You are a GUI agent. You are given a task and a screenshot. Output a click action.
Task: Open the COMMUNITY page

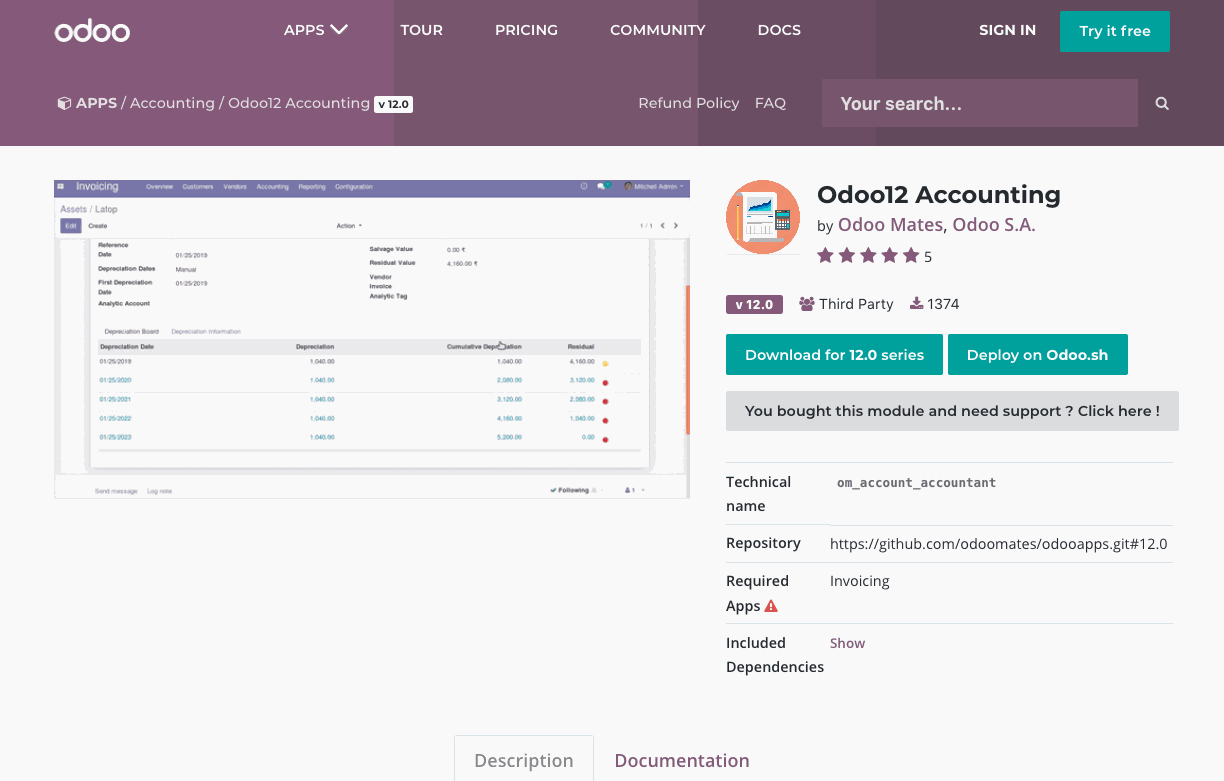[657, 30]
